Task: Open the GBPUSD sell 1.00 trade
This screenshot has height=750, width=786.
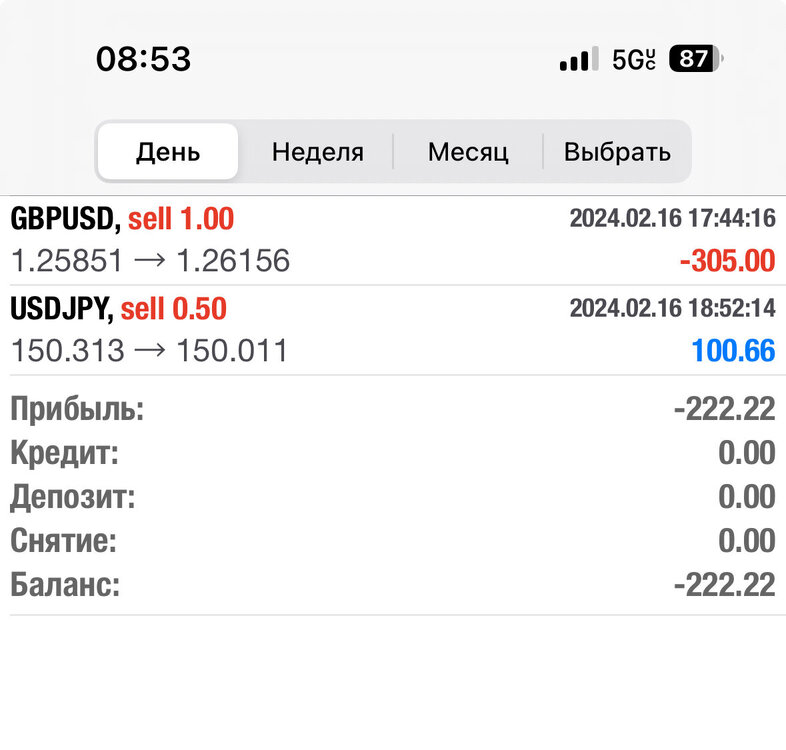Action: click(393, 240)
